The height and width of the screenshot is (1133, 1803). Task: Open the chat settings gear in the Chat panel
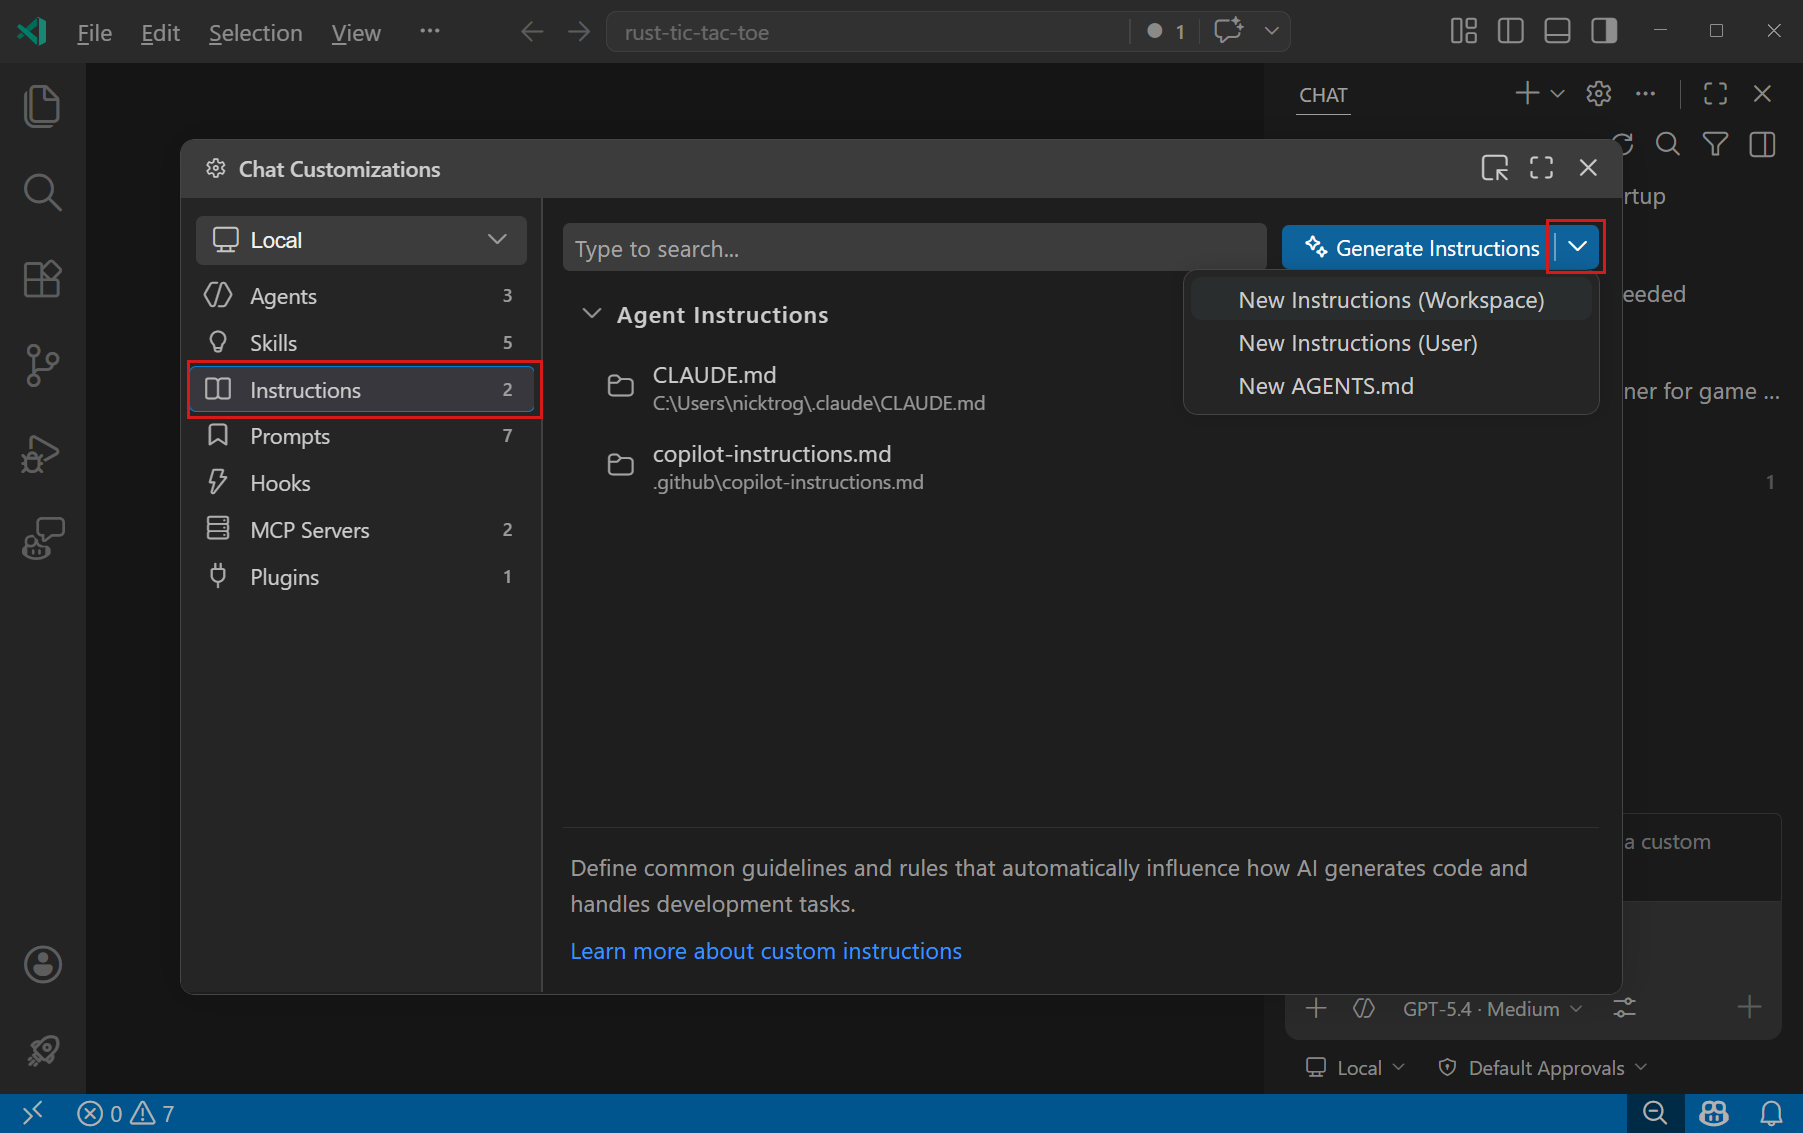point(1597,93)
